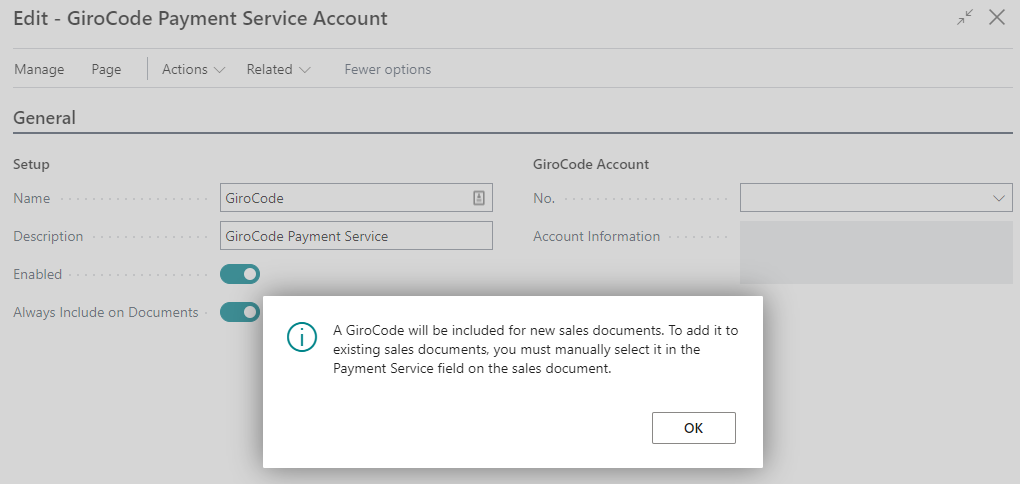Click the Description input field
Screen dimensions: 1020x484
(355, 236)
